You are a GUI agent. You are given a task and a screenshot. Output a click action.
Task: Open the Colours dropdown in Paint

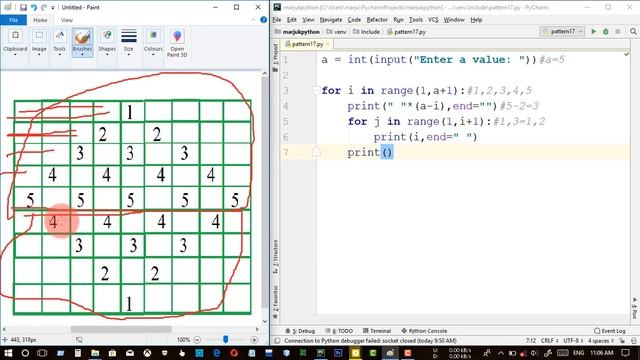pyautogui.click(x=153, y=42)
